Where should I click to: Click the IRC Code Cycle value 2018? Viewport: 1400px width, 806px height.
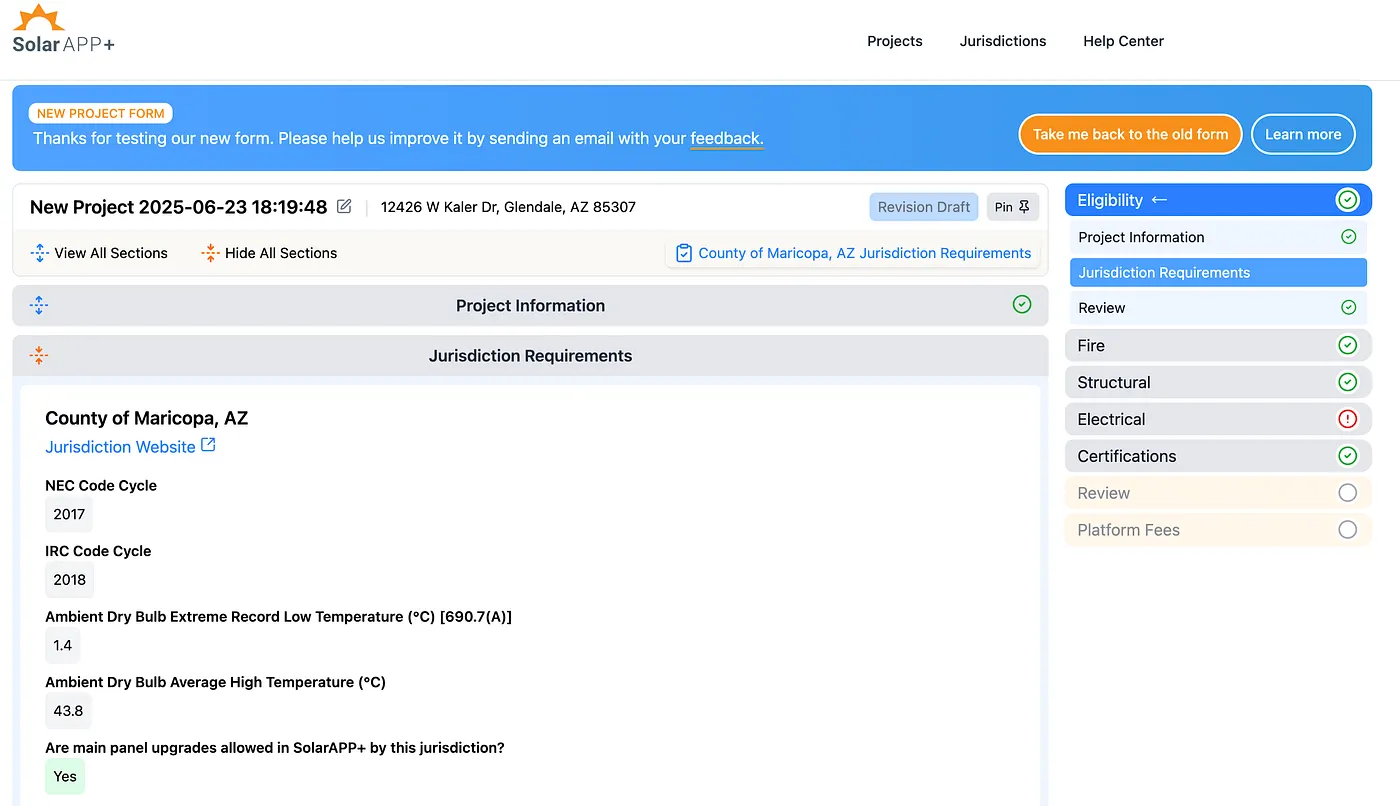pyautogui.click(x=69, y=579)
